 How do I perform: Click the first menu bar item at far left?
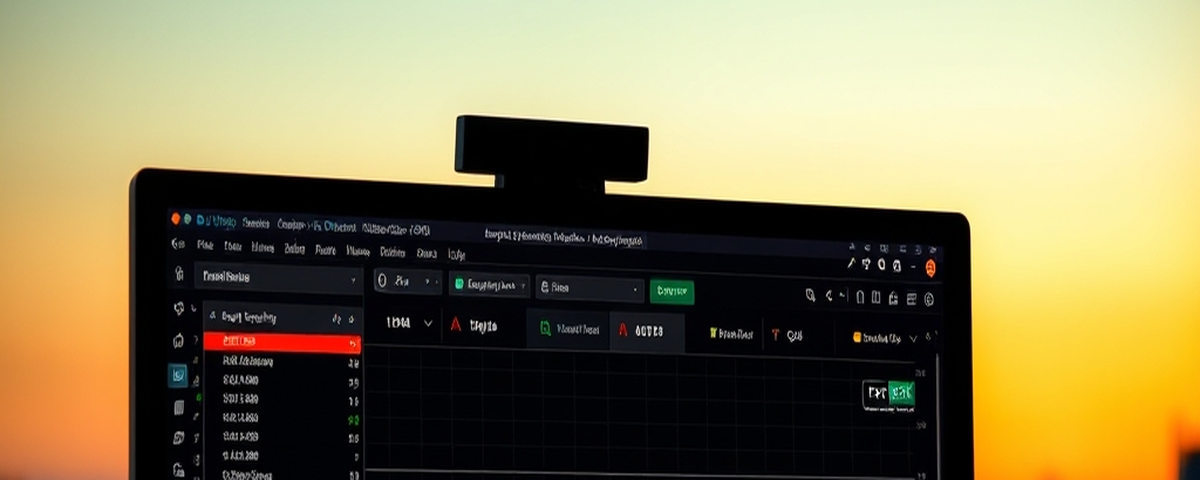178,243
